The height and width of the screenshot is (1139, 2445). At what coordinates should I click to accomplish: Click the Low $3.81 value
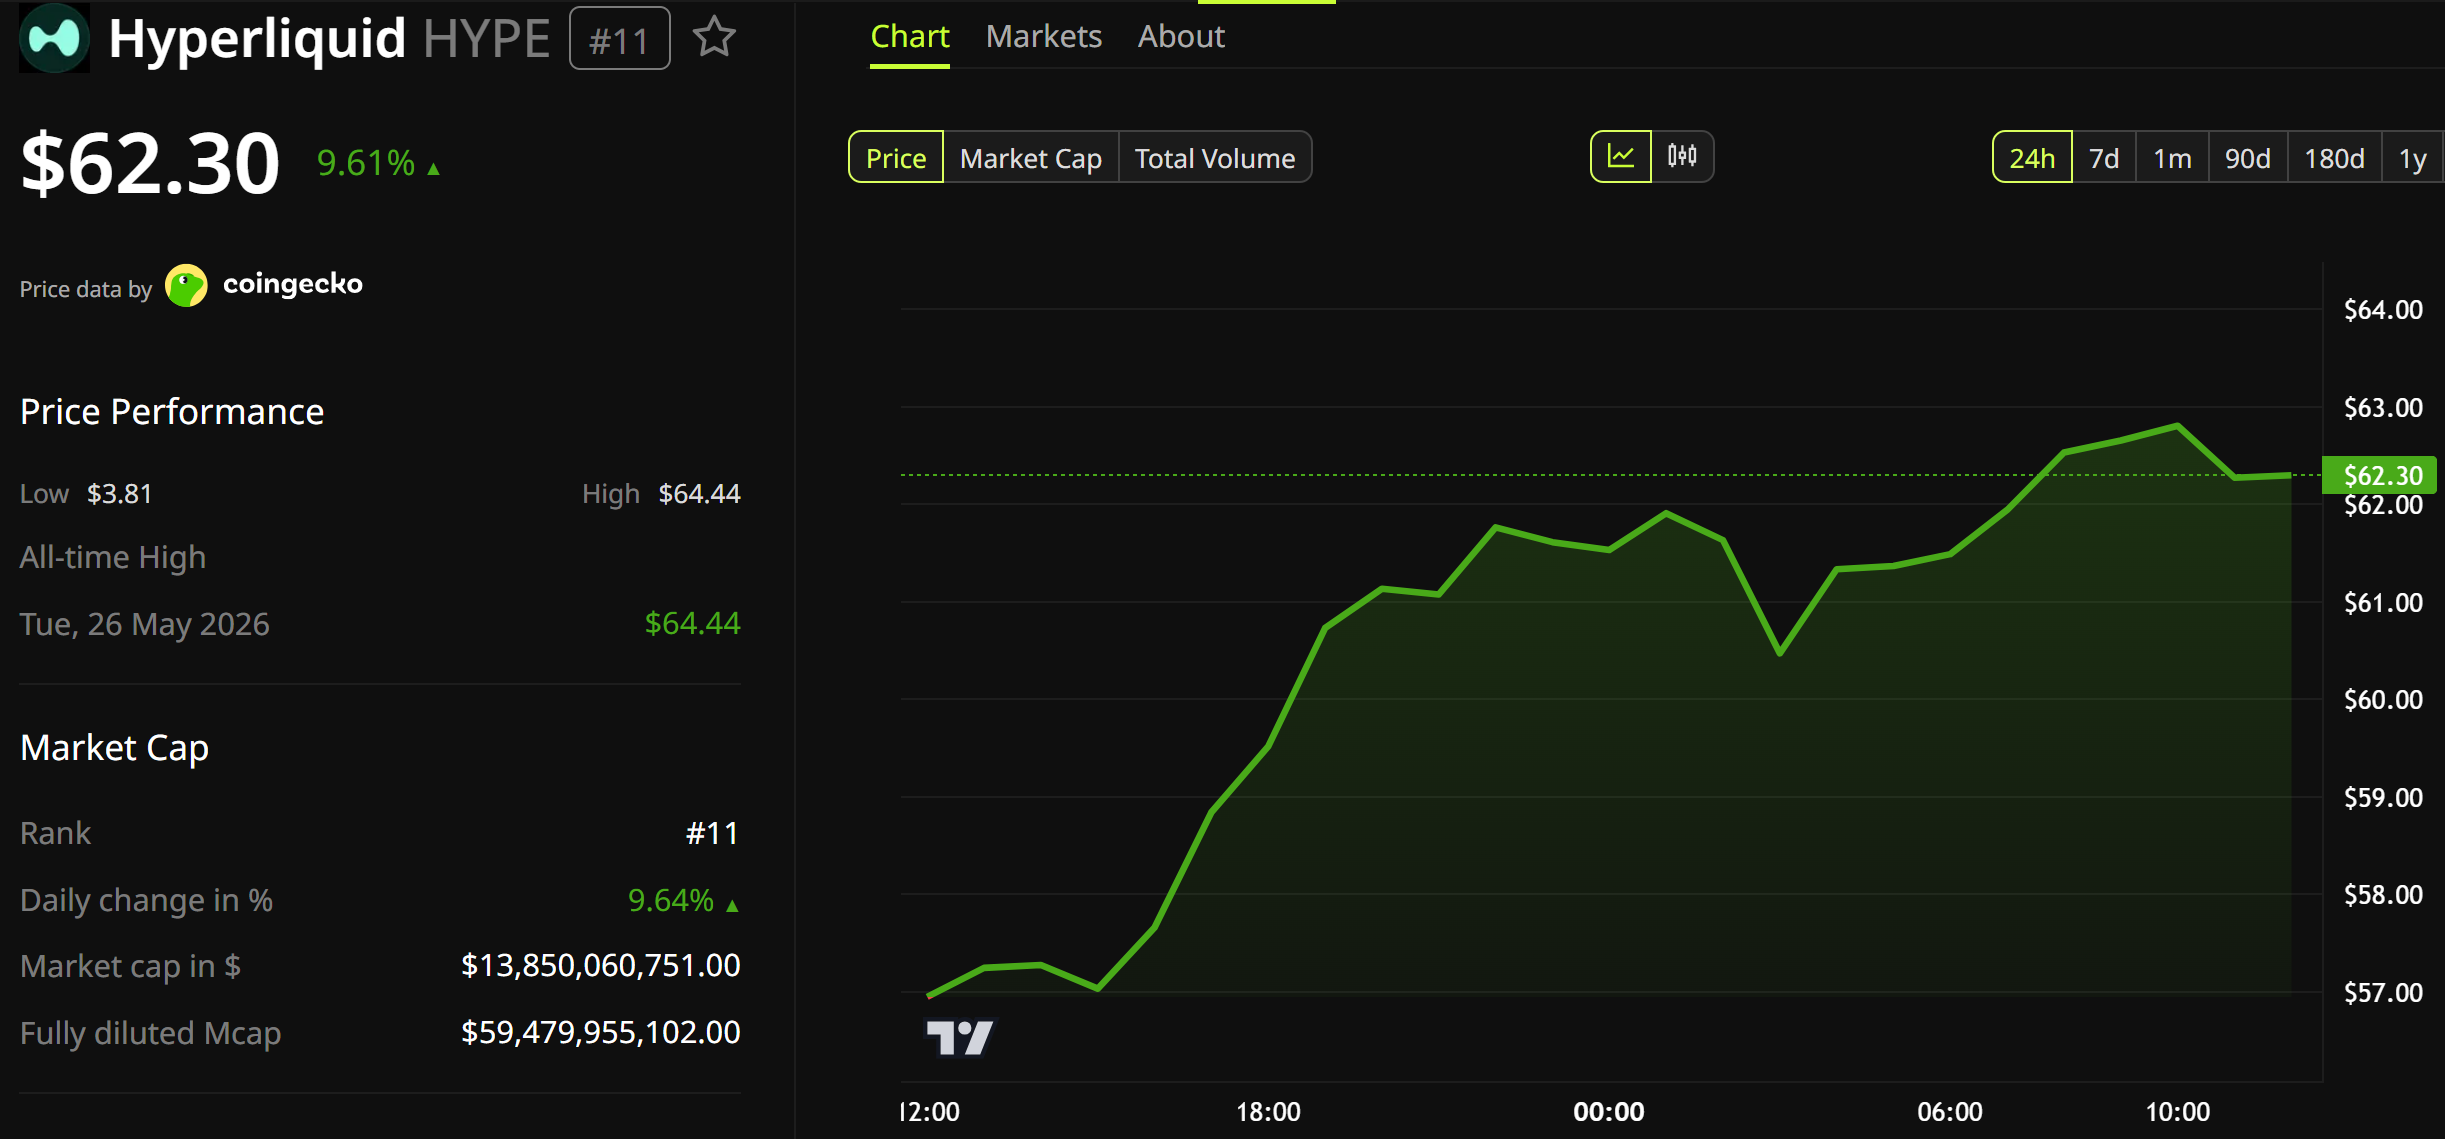[119, 494]
